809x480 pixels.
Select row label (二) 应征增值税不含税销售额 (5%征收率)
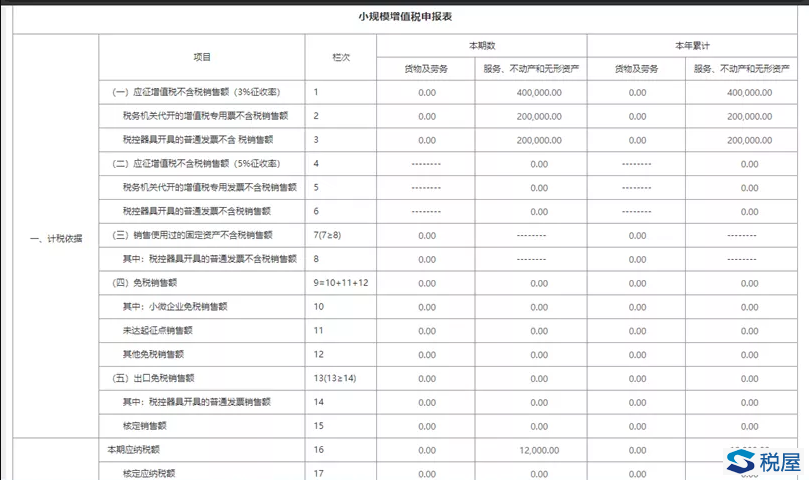[x=196, y=164]
